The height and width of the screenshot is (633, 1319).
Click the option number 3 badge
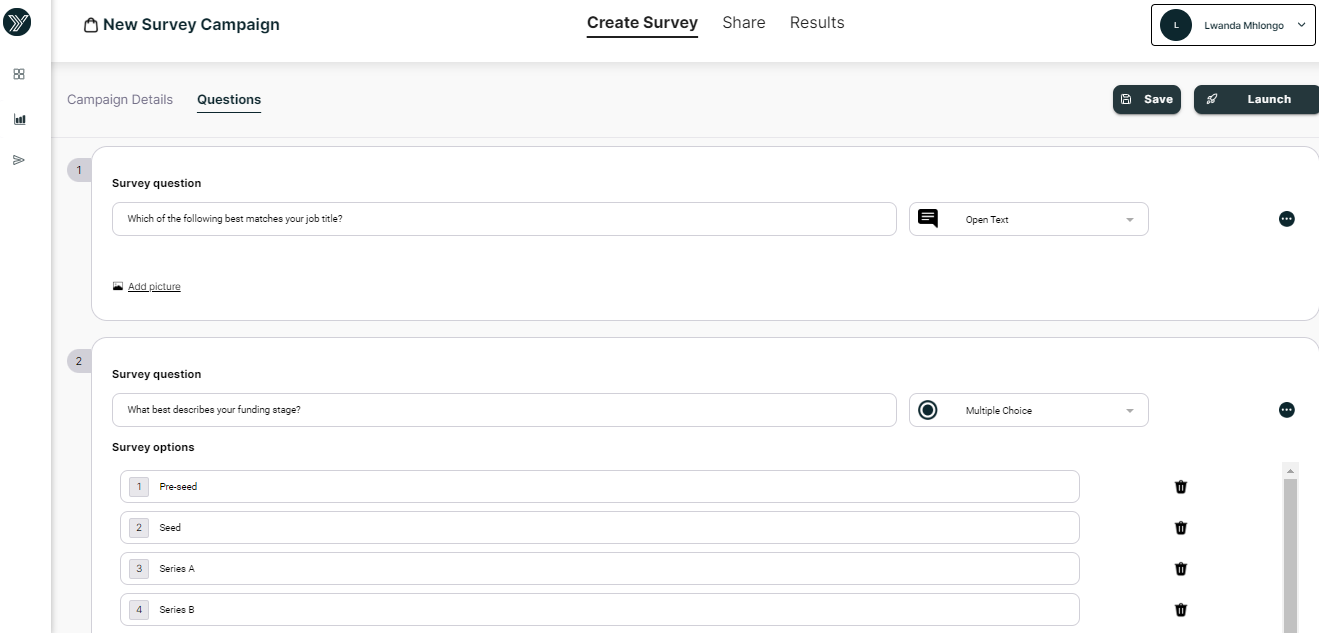[139, 569]
